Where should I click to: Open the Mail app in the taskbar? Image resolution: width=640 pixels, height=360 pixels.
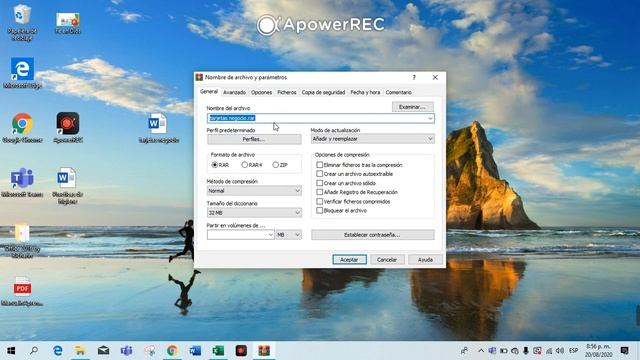pos(103,351)
